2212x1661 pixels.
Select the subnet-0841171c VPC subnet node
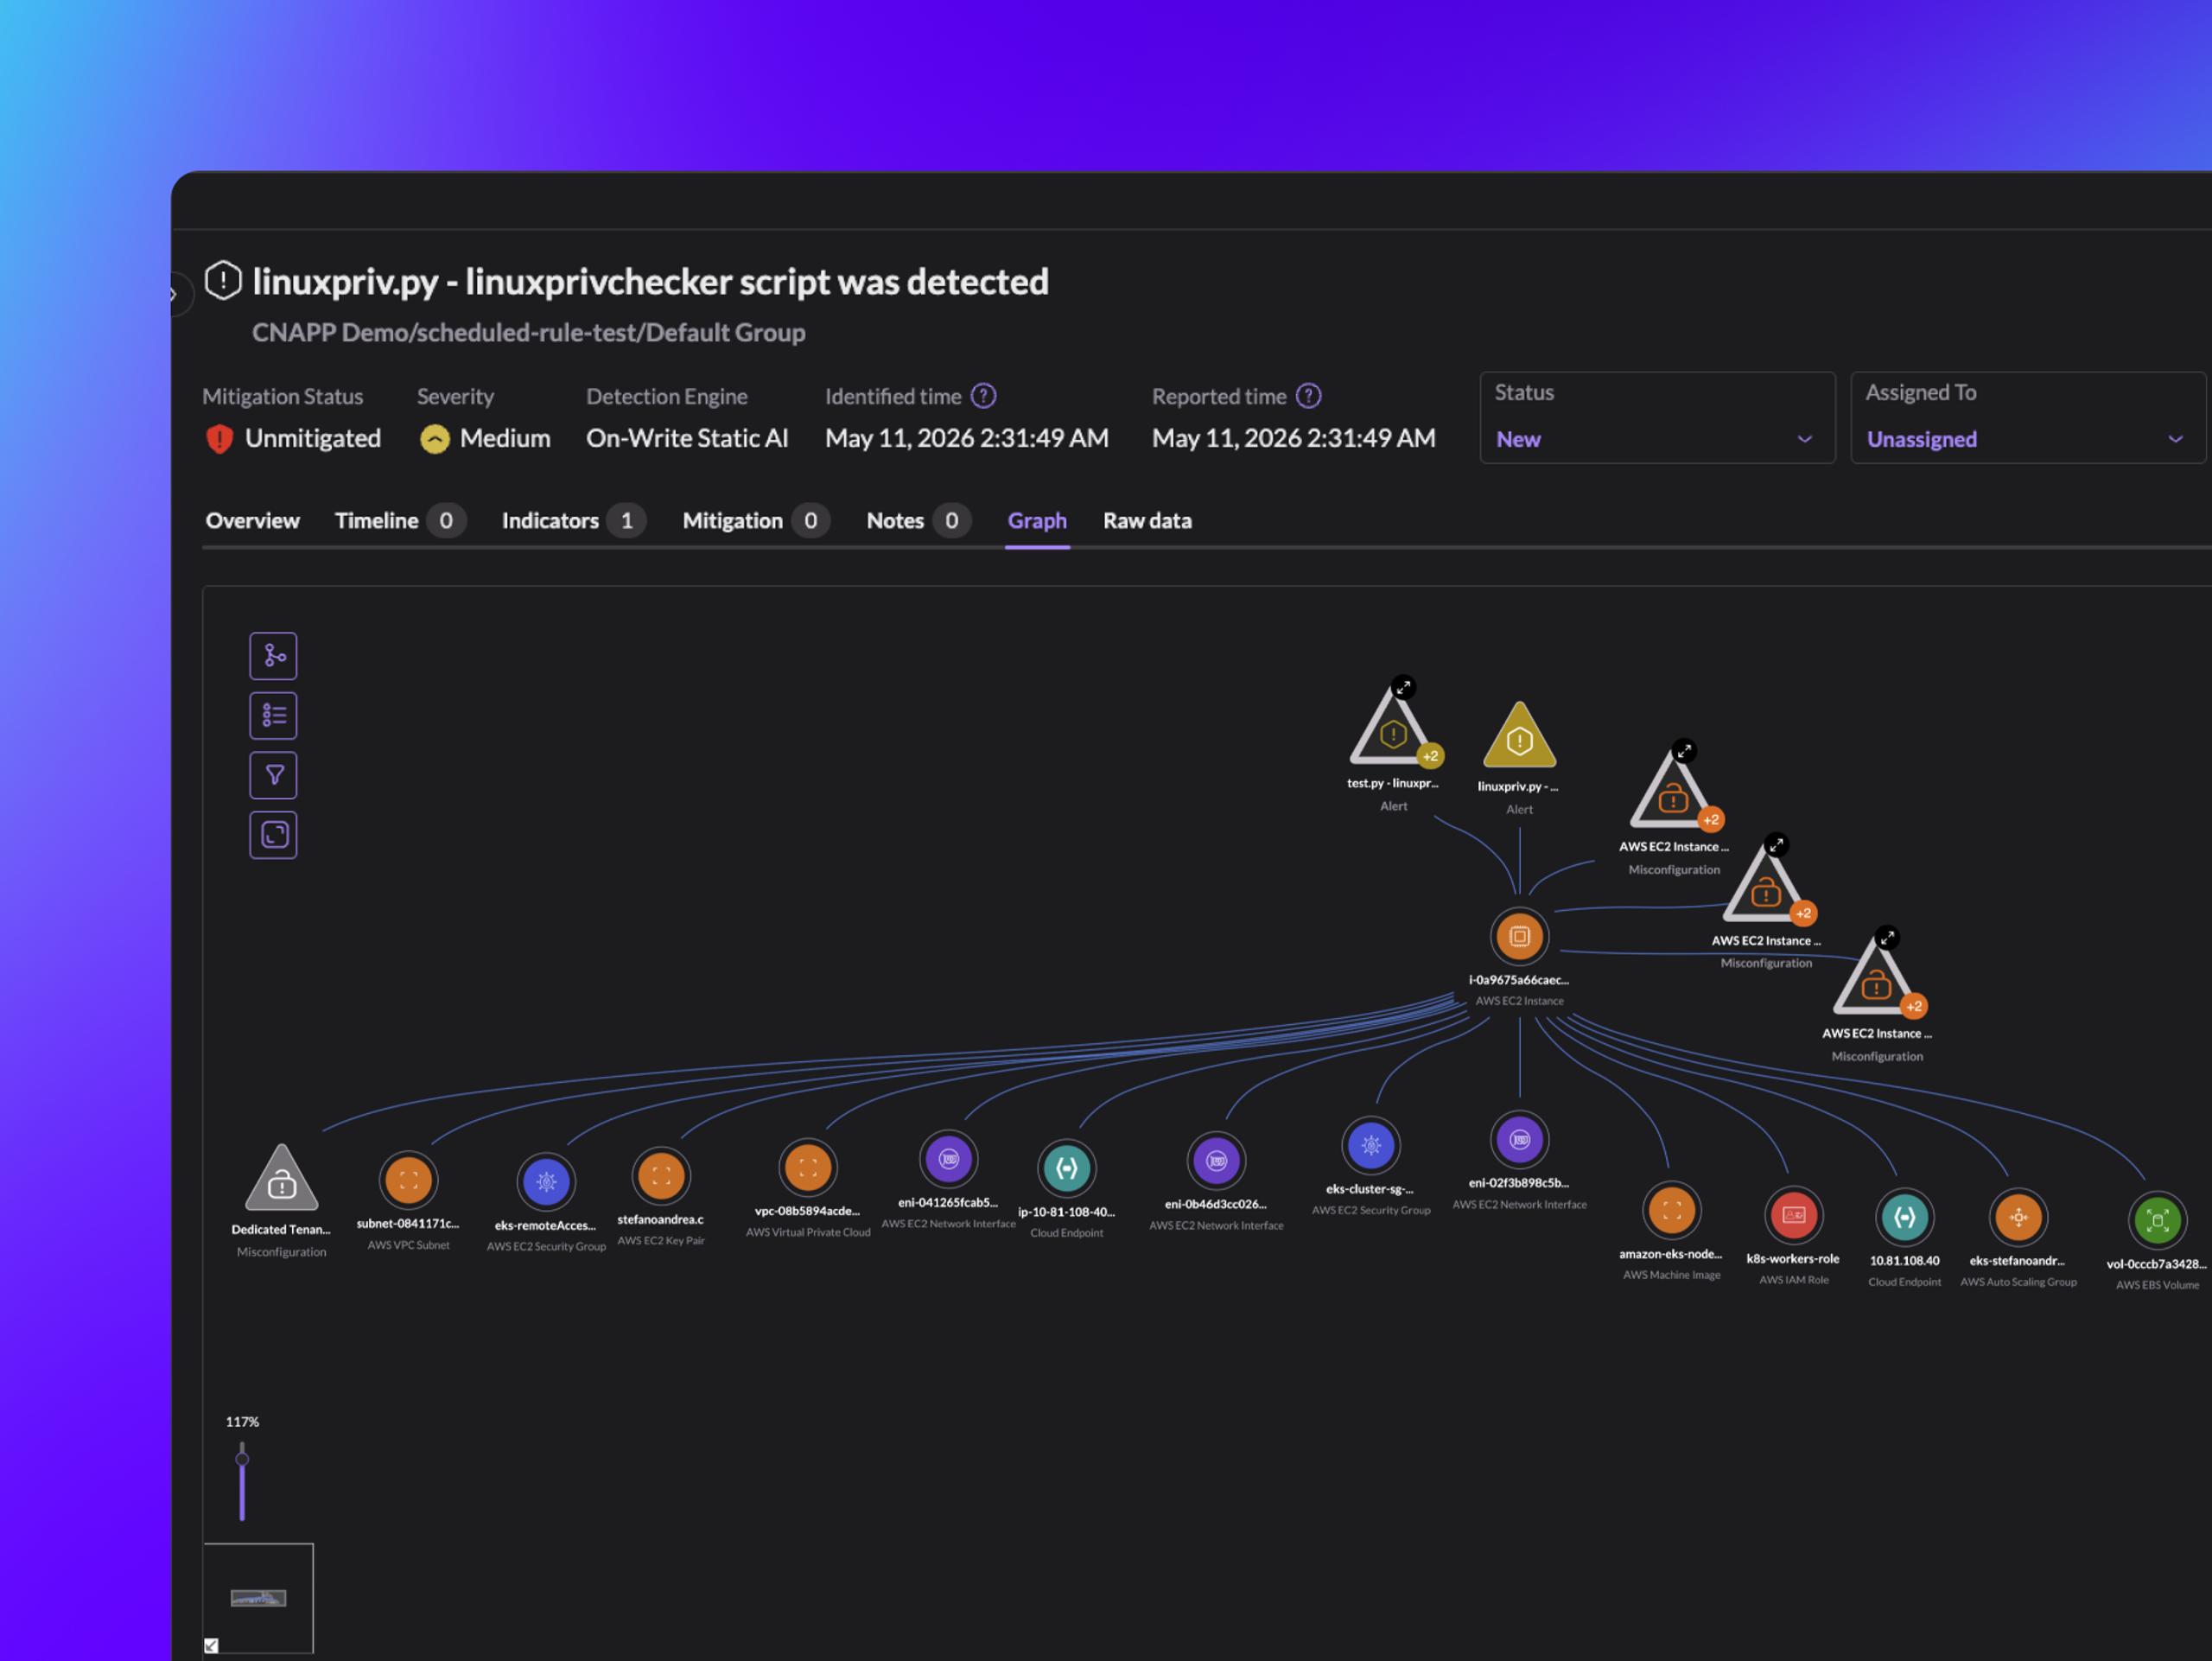coord(408,1181)
